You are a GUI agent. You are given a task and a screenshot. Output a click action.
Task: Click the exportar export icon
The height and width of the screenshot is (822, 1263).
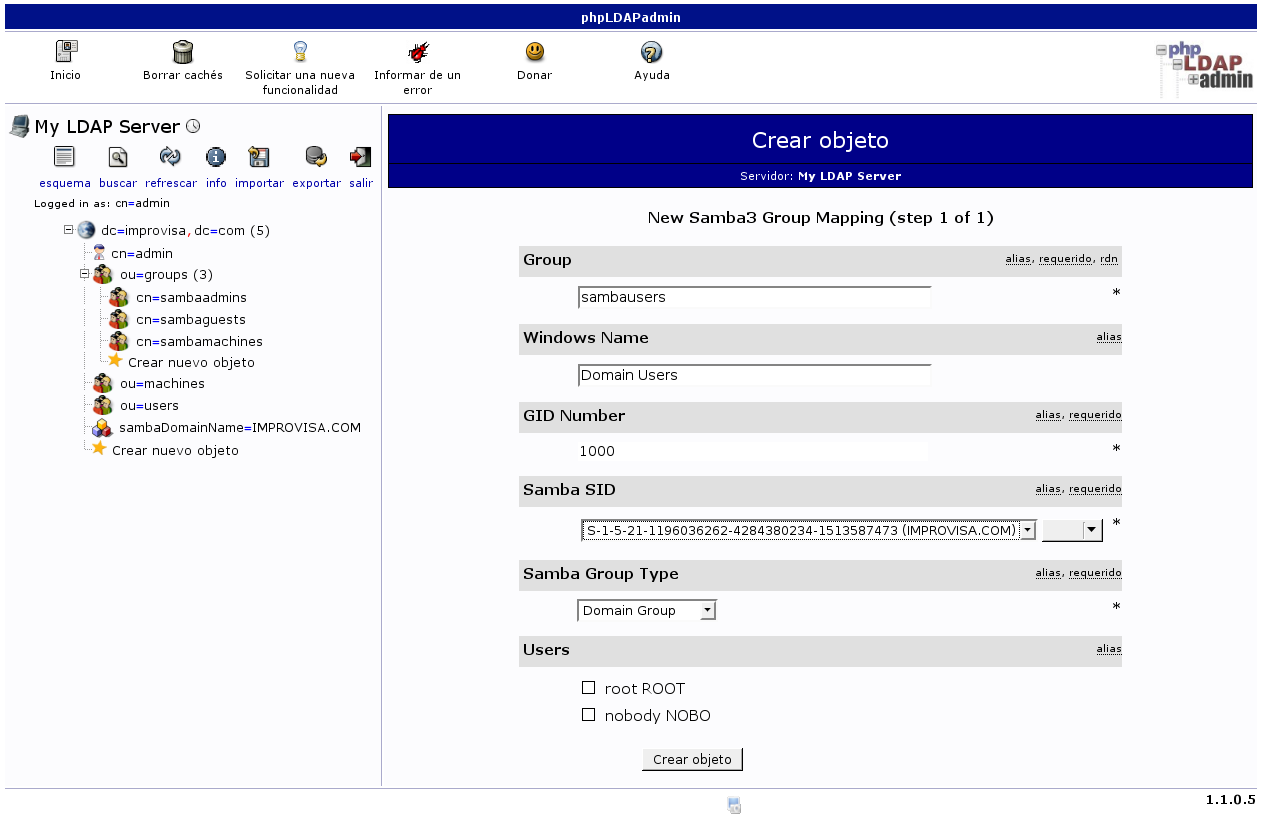coord(316,156)
